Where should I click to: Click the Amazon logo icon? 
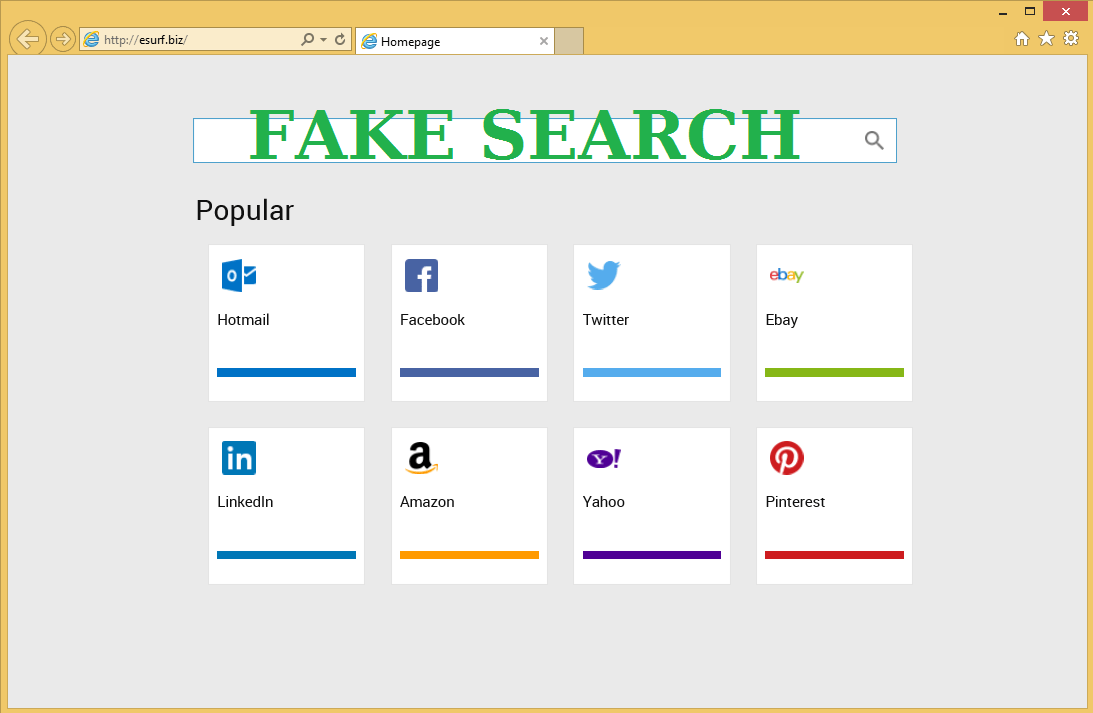pos(422,458)
